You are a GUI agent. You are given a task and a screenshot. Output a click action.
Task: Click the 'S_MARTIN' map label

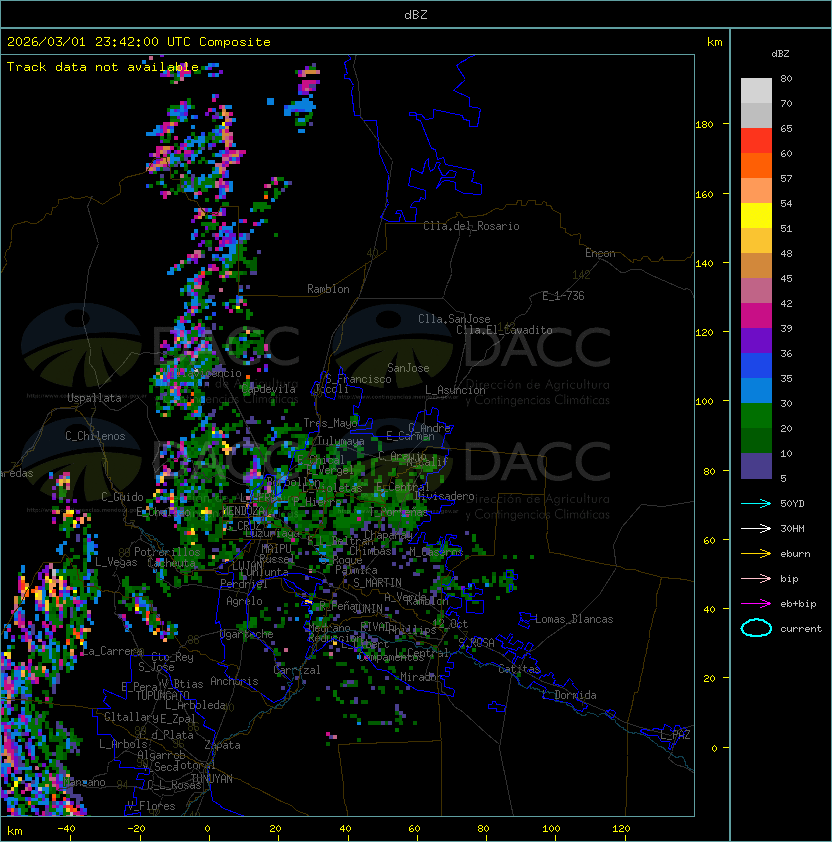[377, 583]
